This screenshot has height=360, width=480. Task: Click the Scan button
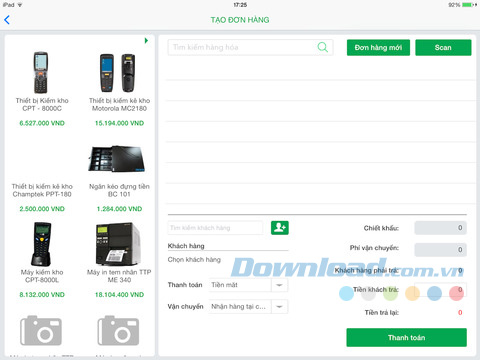click(443, 48)
